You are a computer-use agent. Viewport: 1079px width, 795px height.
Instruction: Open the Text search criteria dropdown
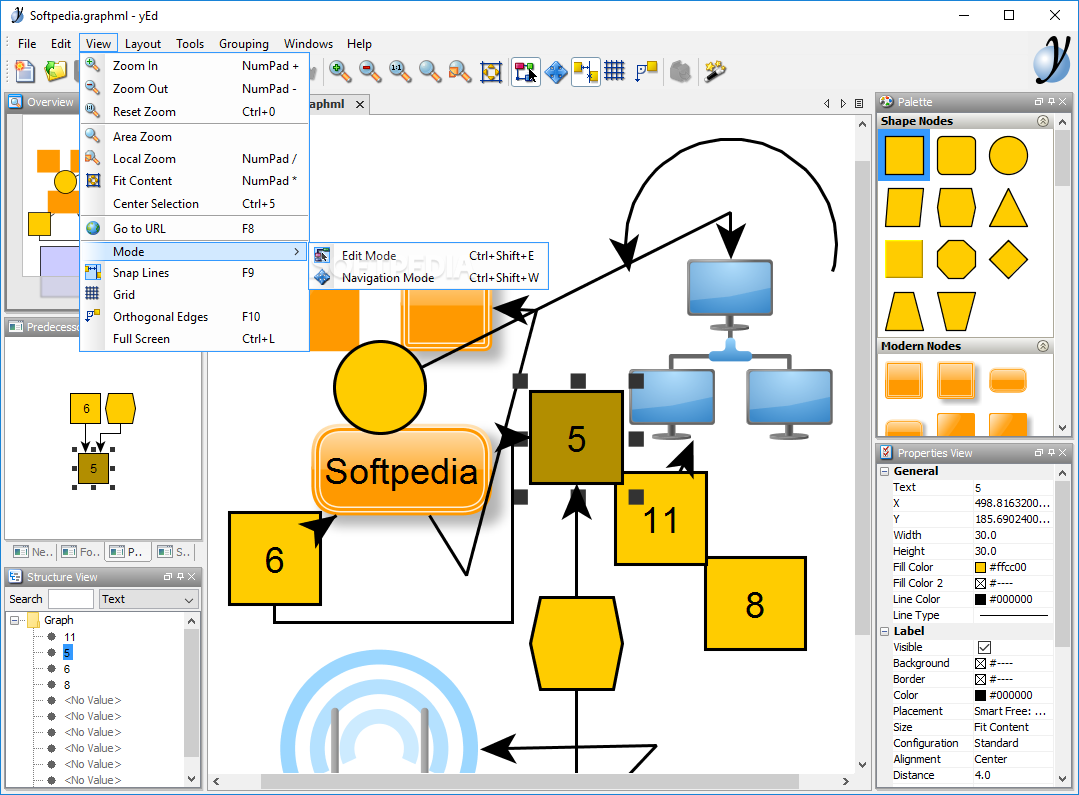(x=149, y=599)
